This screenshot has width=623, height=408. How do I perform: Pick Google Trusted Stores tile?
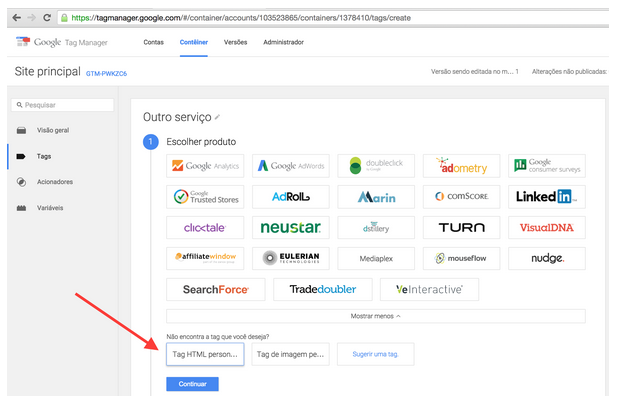[x=205, y=197]
